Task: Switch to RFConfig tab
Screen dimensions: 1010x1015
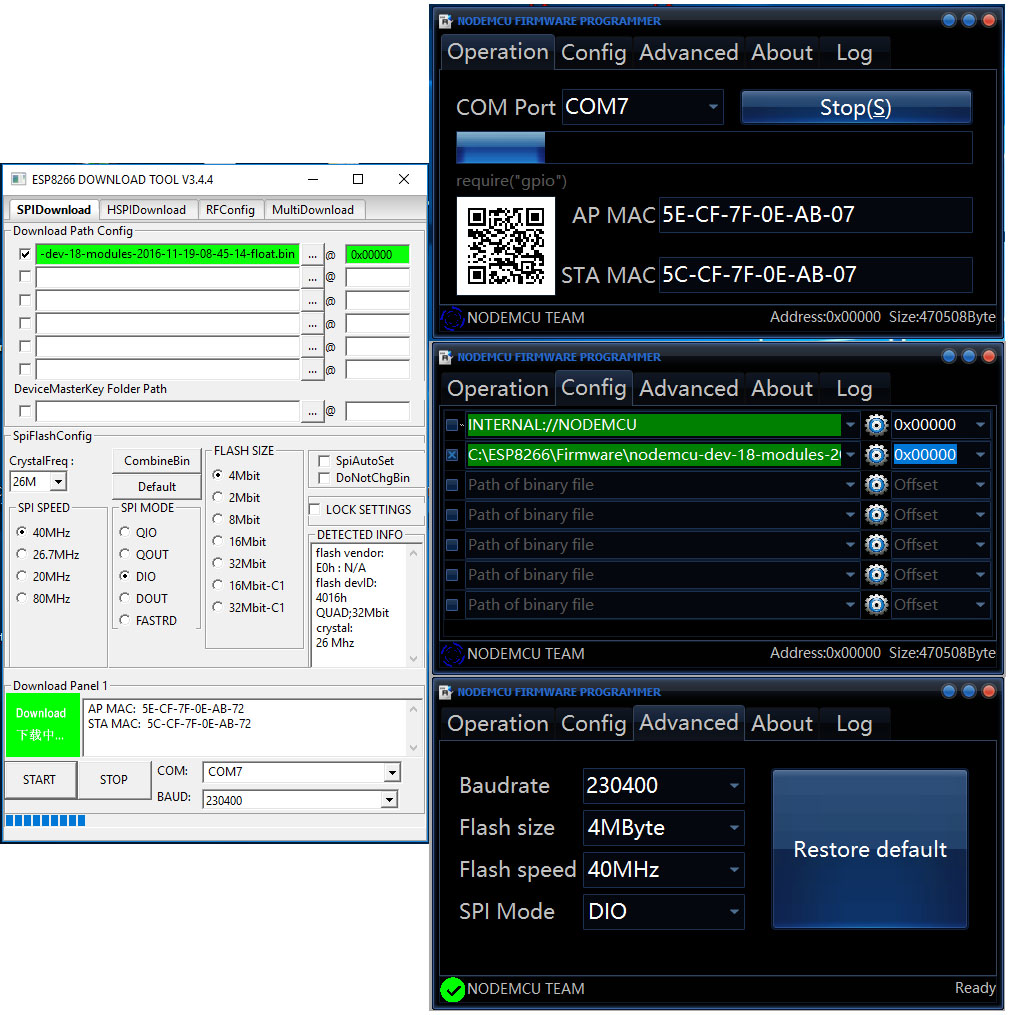Action: pos(230,210)
